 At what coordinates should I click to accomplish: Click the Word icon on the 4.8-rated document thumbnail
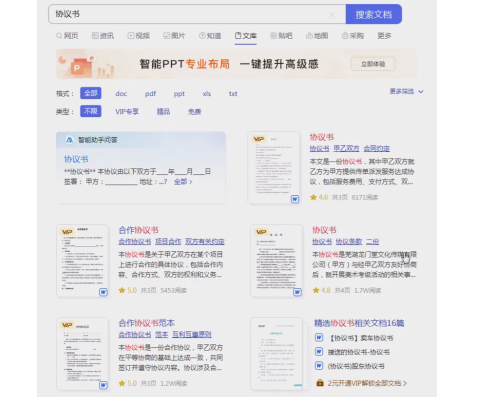(297, 292)
